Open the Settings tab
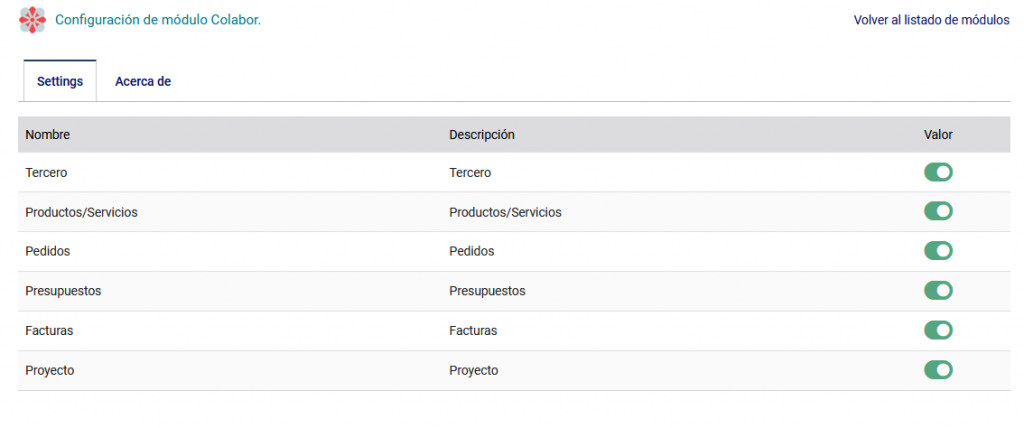 [60, 82]
